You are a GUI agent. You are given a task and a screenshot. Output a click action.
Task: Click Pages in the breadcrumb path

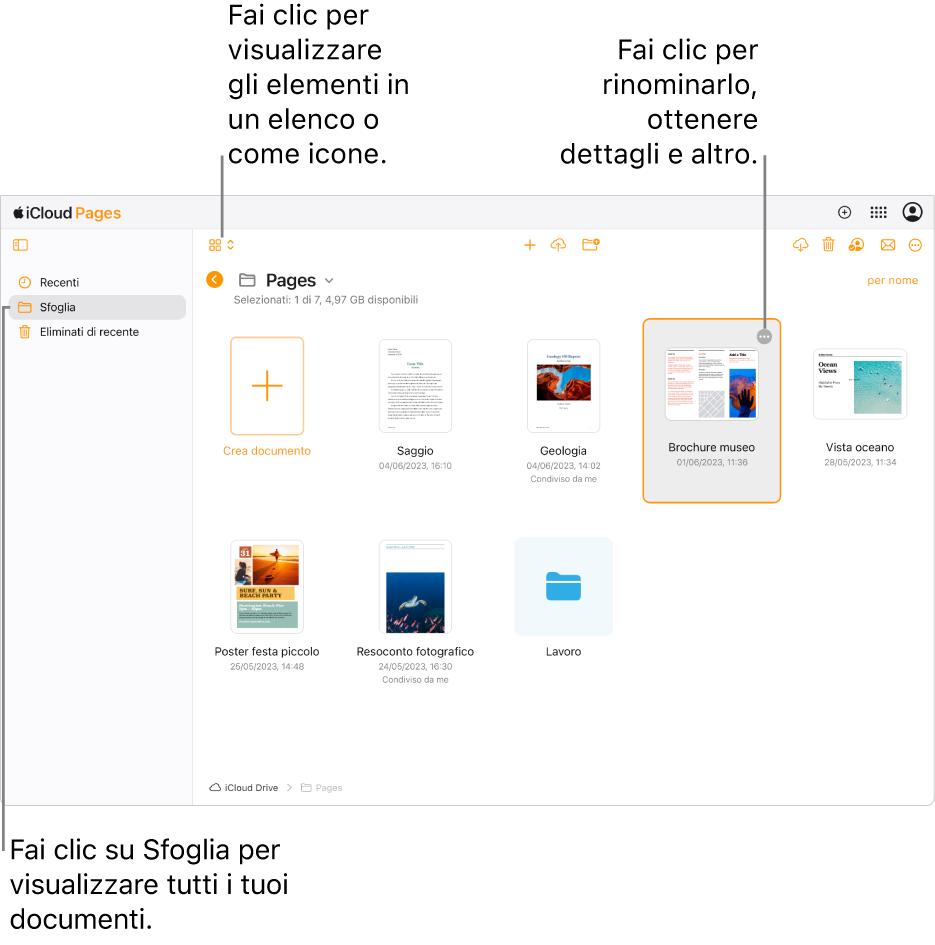[322, 788]
